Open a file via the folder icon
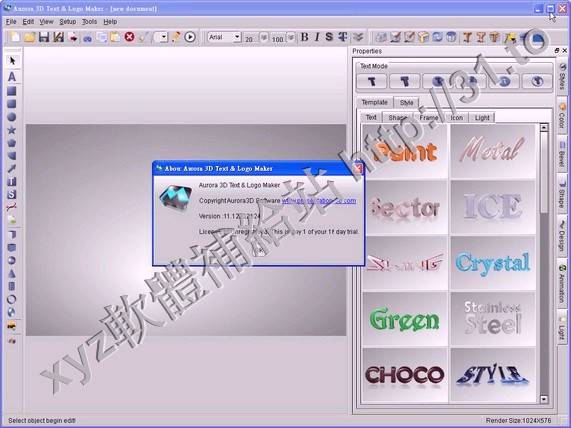571x428 pixels. 30,37
